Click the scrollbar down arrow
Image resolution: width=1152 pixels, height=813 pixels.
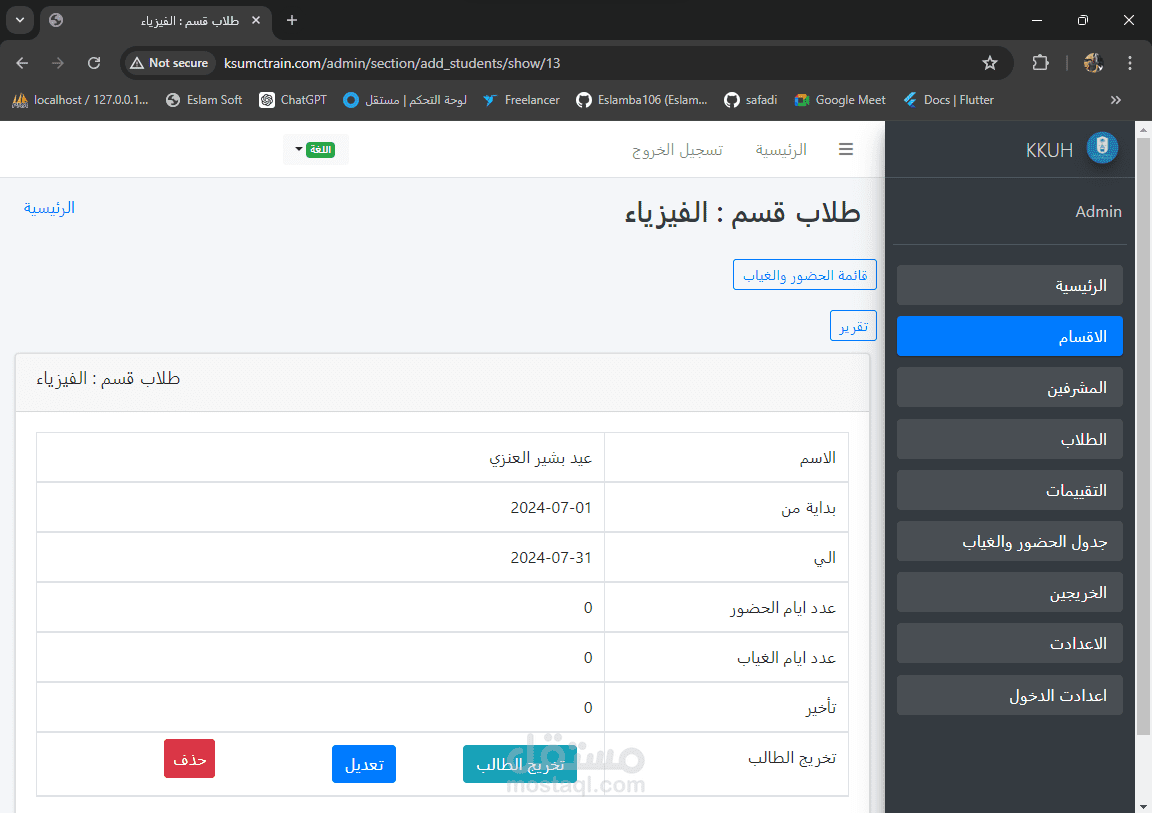[x=1143, y=806]
